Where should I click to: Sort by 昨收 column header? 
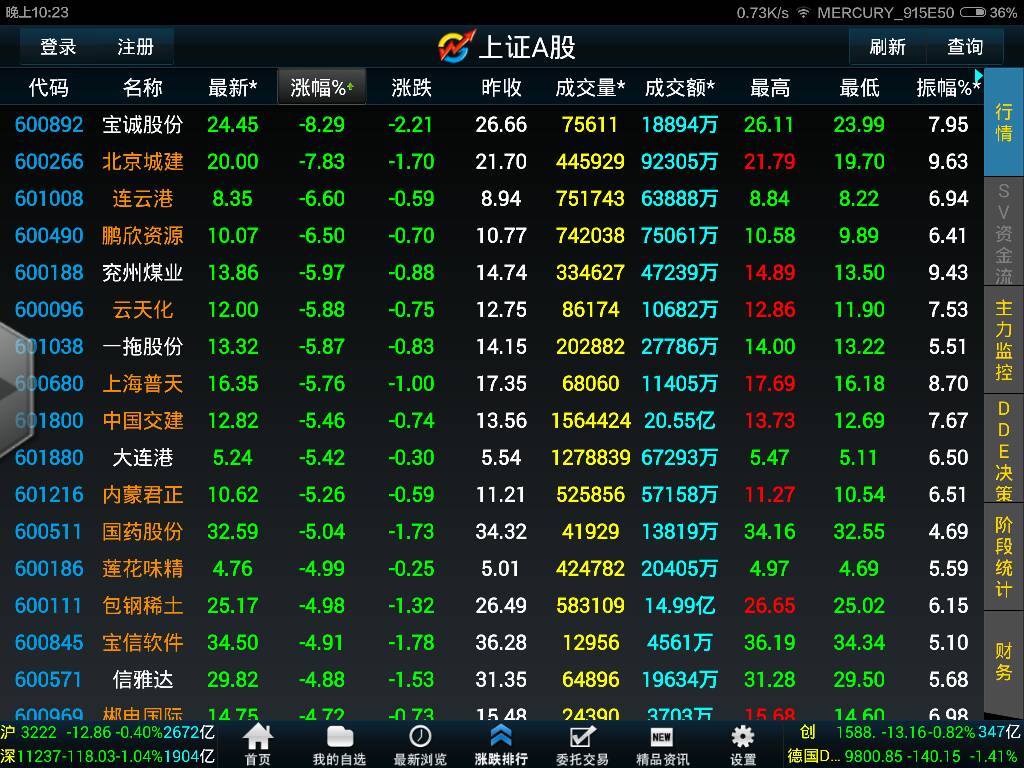(501, 87)
